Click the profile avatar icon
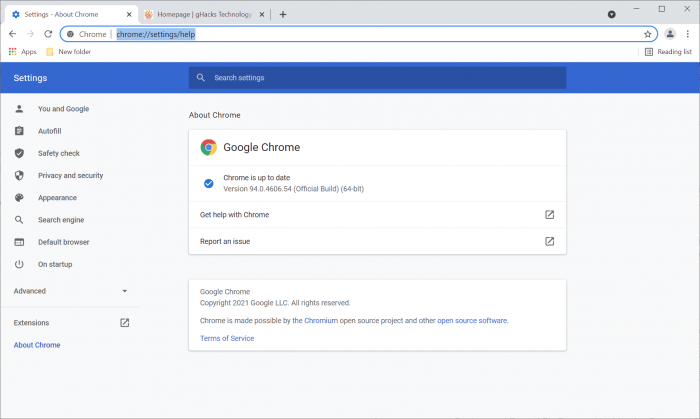 tap(670, 34)
